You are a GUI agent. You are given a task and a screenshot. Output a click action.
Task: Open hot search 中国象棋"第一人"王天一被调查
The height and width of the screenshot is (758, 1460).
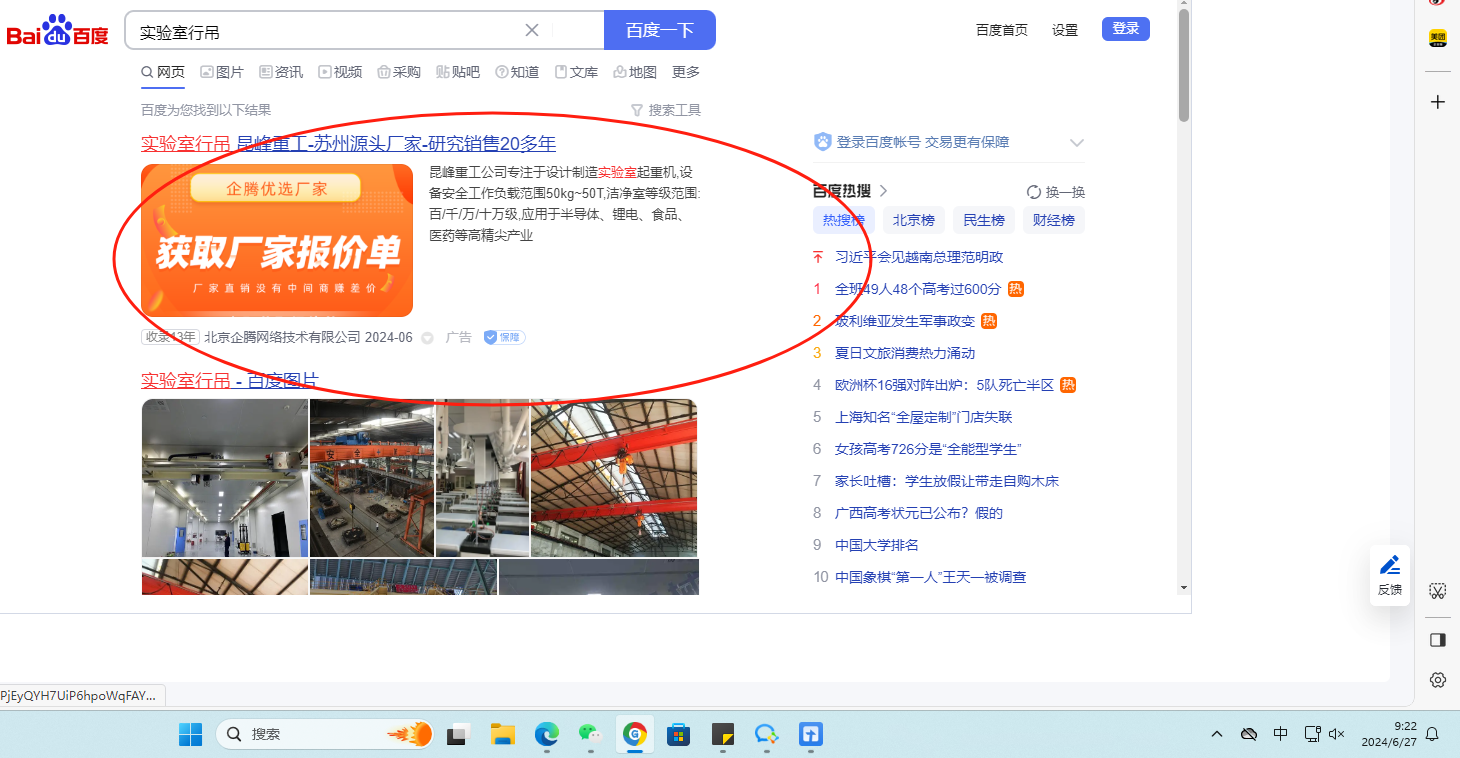pyautogui.click(x=931, y=577)
